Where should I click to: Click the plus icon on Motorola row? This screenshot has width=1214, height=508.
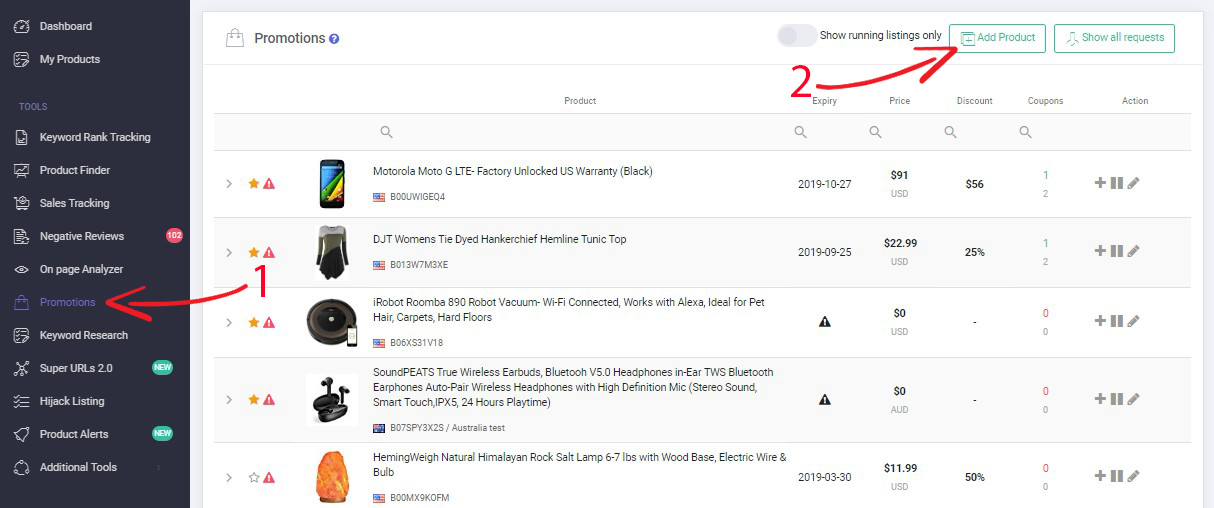coord(1100,183)
